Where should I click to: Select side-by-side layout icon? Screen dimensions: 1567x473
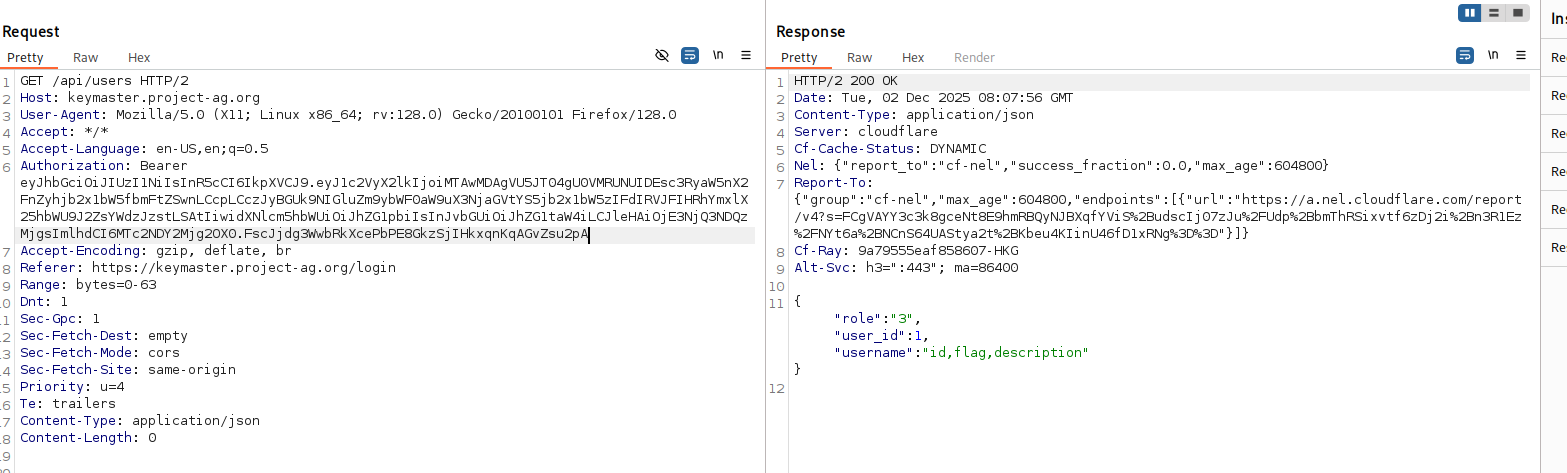pyautogui.click(x=1469, y=13)
